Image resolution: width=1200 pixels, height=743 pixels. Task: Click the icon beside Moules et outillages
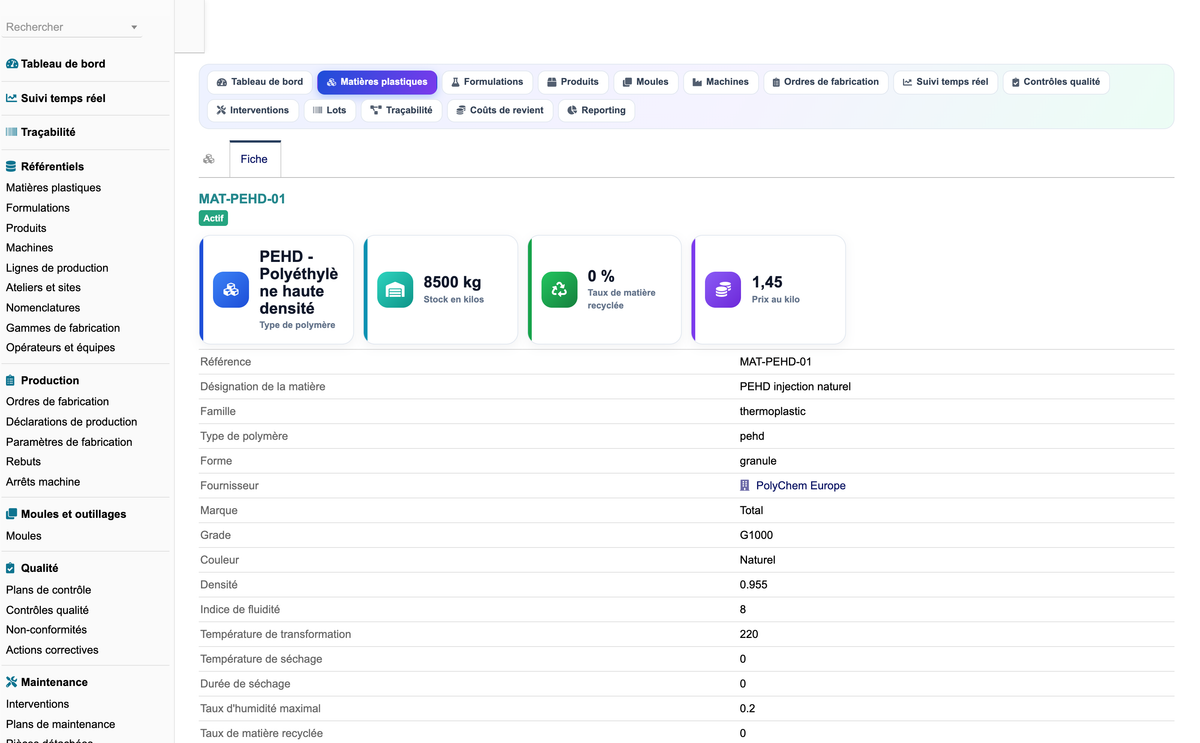(12, 514)
